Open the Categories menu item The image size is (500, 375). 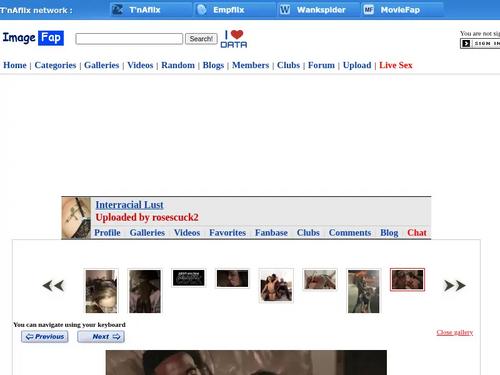point(55,65)
